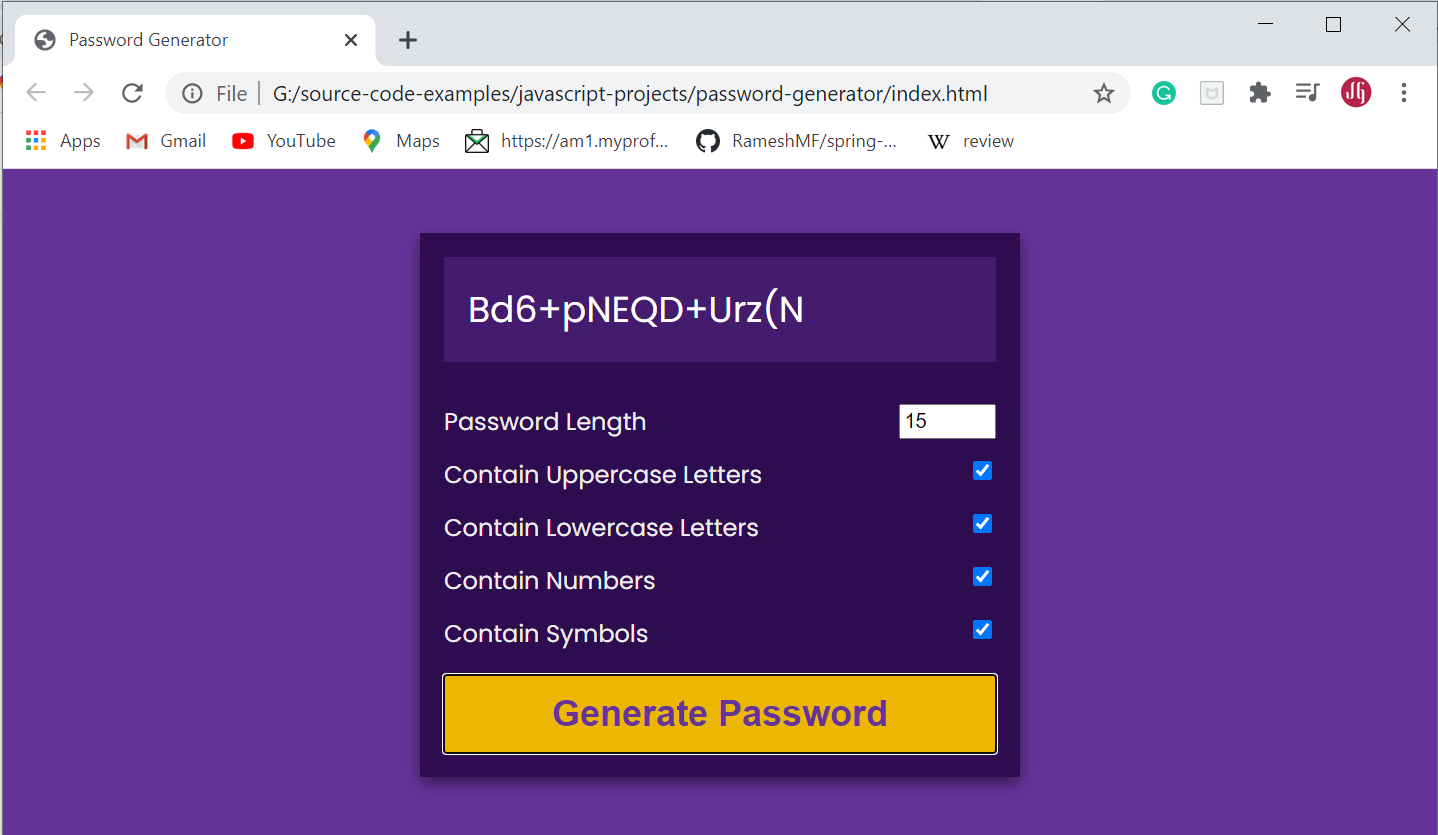This screenshot has width=1438, height=835.
Task: Open a new browser tab
Action: (407, 40)
